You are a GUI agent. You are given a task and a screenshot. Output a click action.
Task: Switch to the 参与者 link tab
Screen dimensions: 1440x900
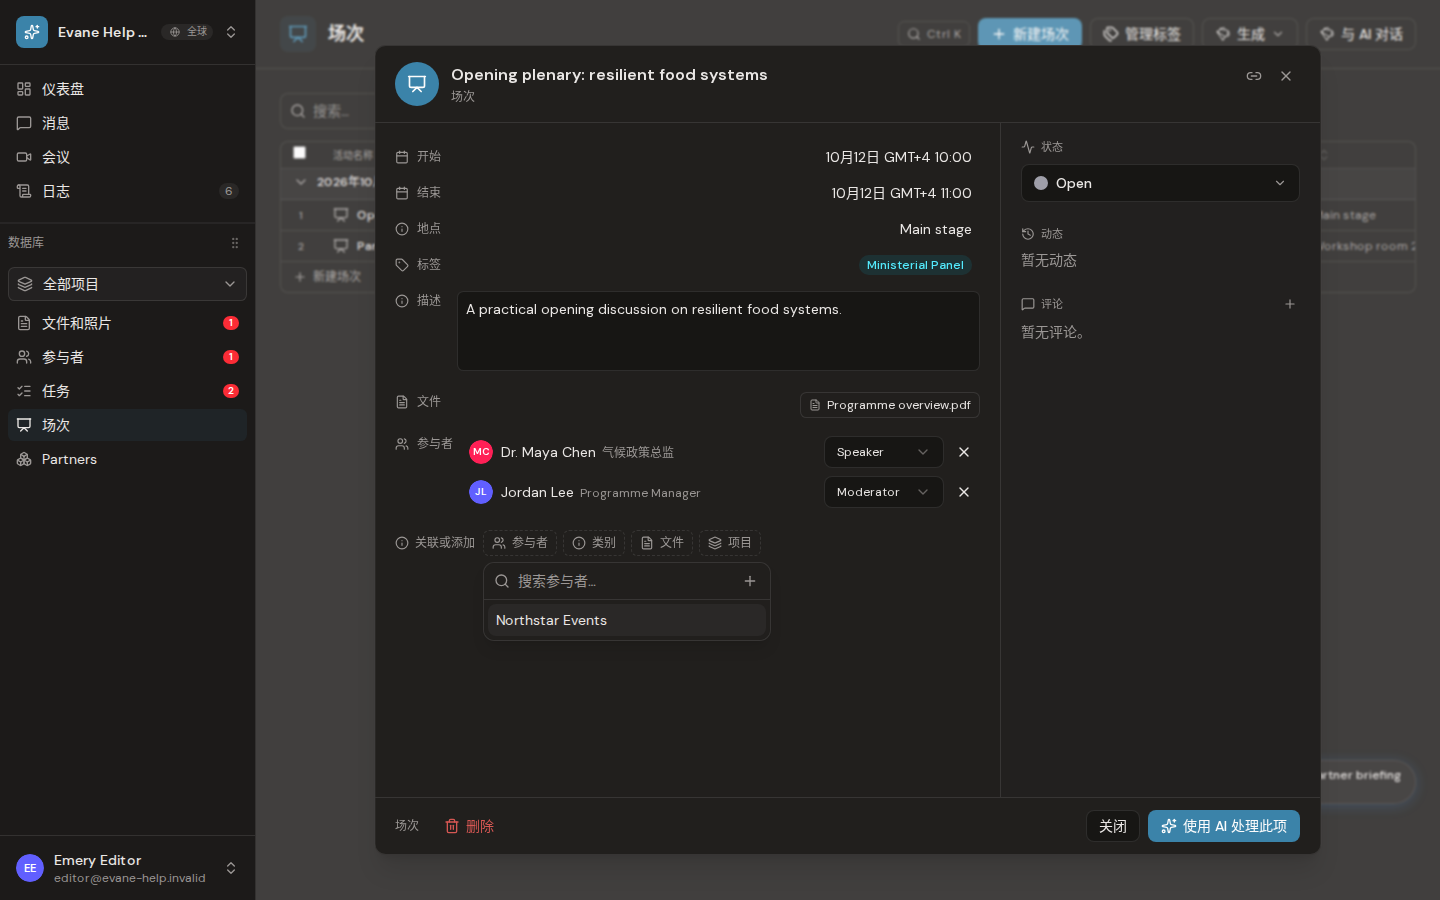tap(520, 543)
